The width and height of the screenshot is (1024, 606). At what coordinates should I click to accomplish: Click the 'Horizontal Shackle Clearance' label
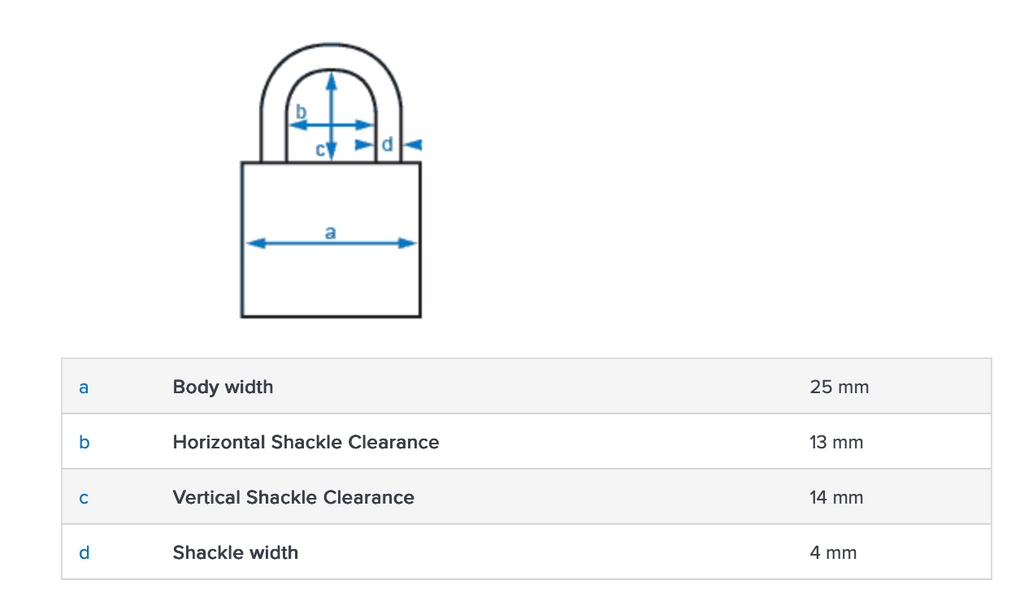click(x=306, y=442)
